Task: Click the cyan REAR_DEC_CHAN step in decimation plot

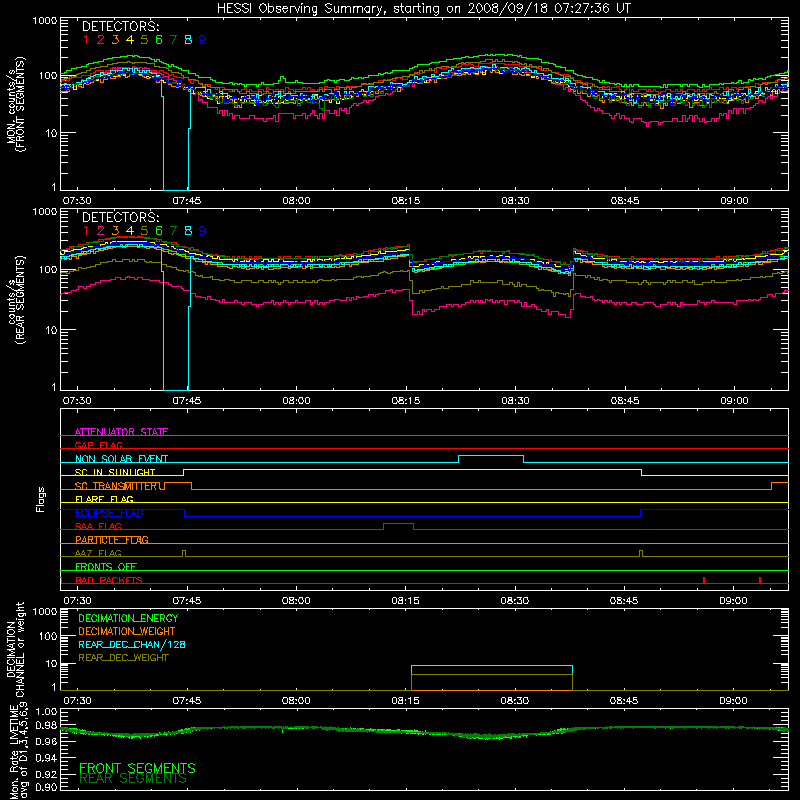Action: click(x=492, y=666)
